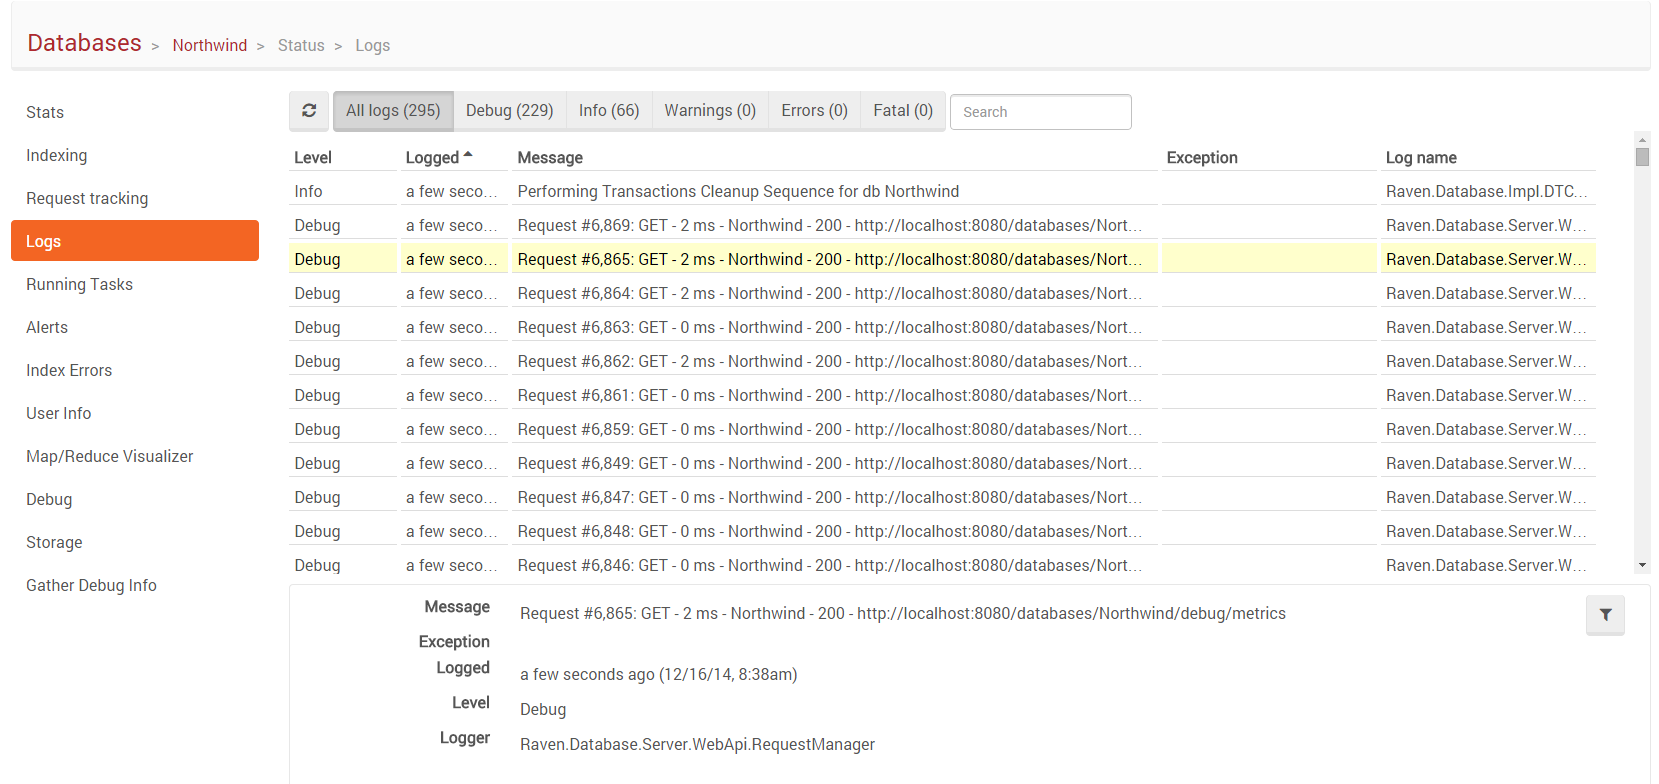Screen dimensions: 1659x784
Task: Click the logged time 12/16/14, 8:38am detail
Action: 659,674
